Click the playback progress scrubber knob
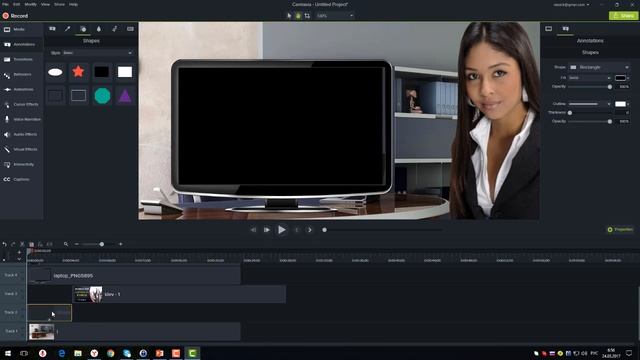This screenshot has height=360, width=640. [x=324, y=230]
